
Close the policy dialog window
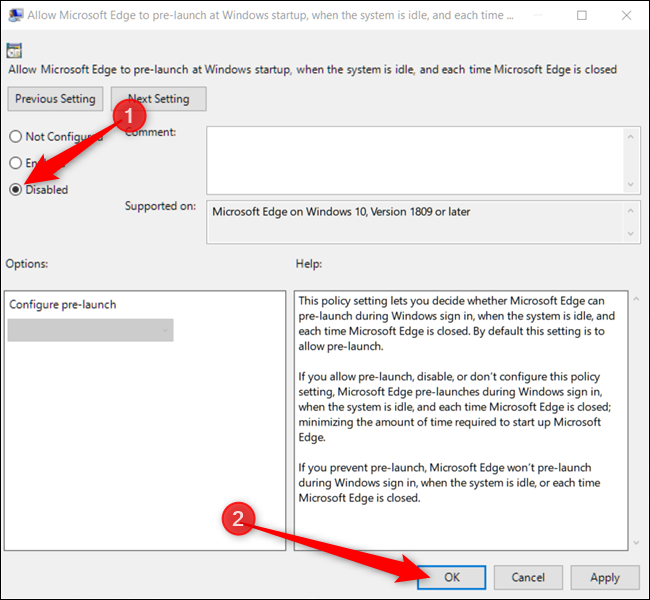point(626,15)
